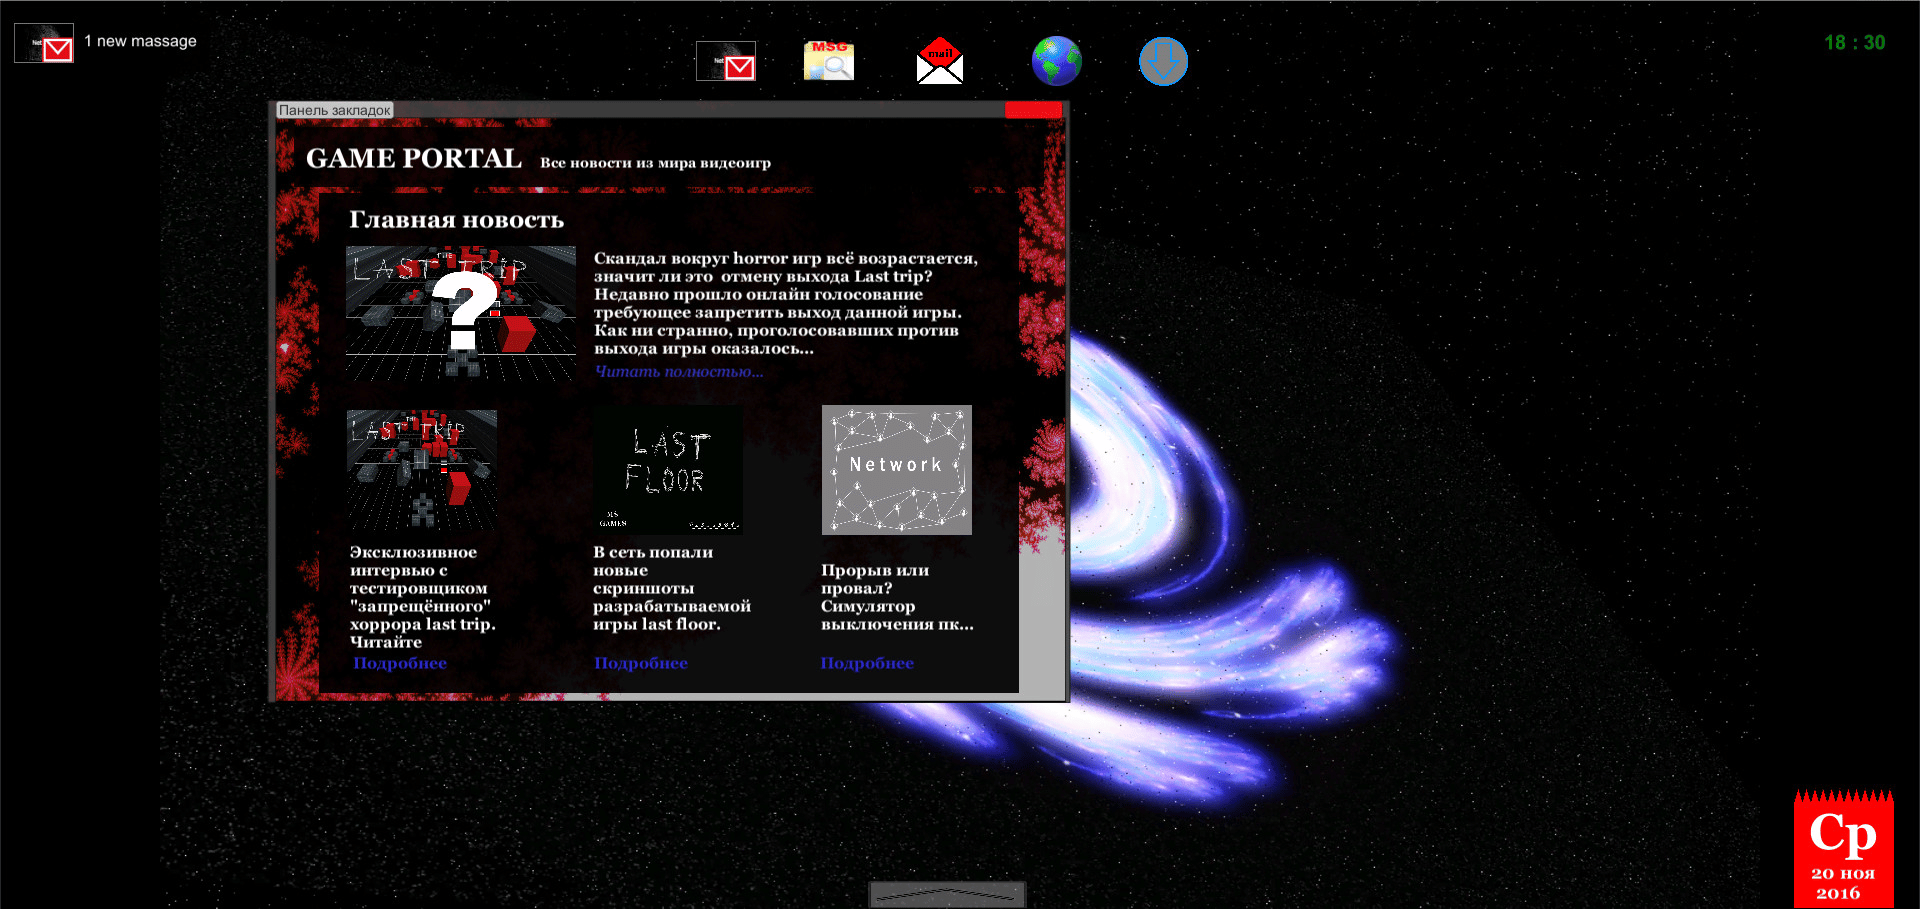Click the small Last Trip thumbnail
Image resolution: width=1920 pixels, height=909 pixels.
click(x=422, y=469)
